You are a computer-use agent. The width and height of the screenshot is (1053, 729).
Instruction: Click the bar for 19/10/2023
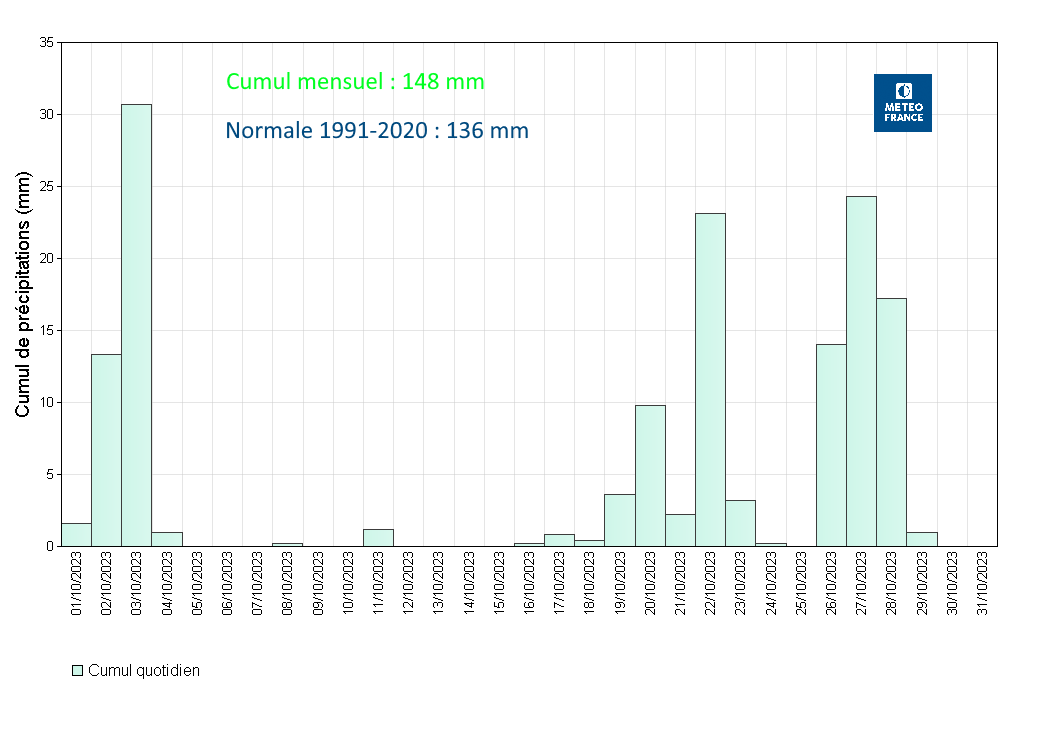[x=620, y=520]
